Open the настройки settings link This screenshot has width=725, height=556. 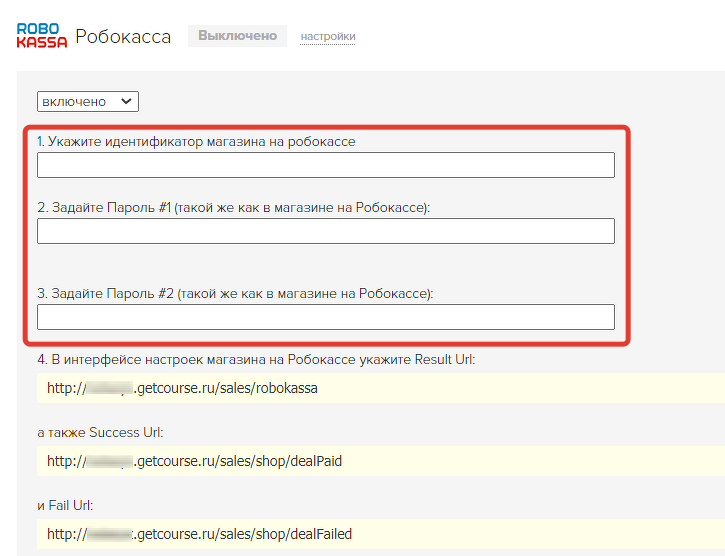click(x=328, y=36)
